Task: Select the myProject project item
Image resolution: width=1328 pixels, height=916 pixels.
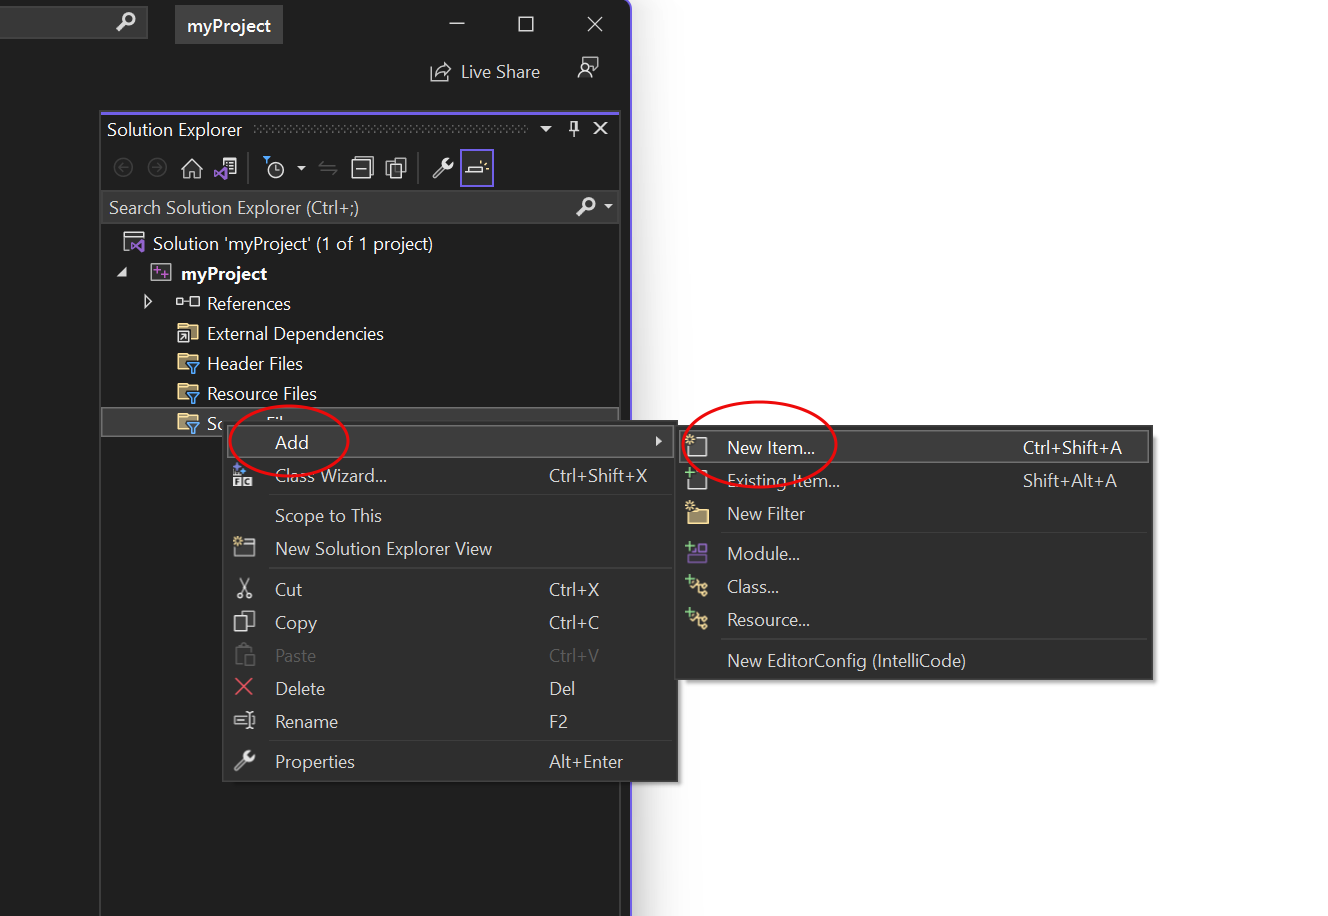Action: (209, 273)
